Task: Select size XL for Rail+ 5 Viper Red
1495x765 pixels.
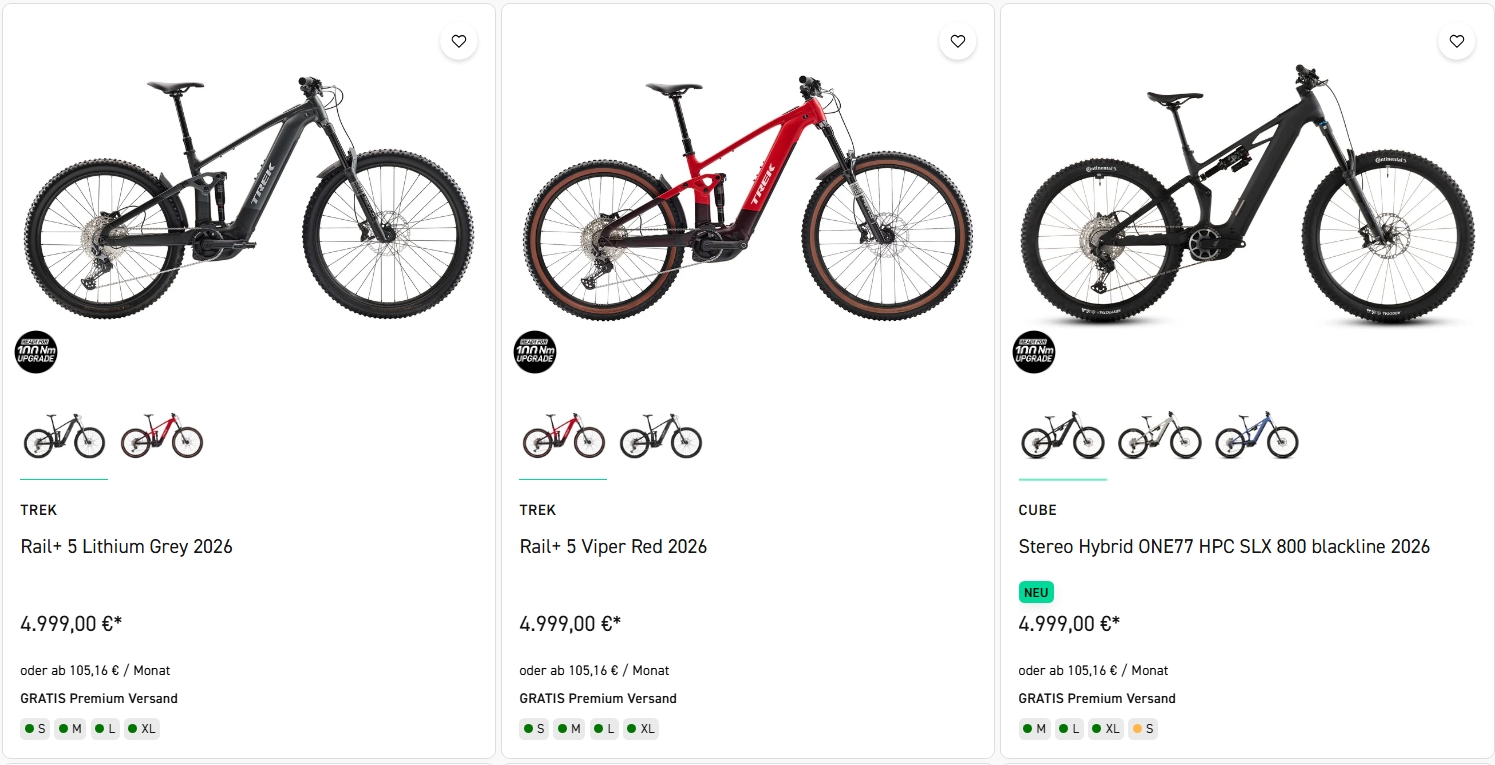Action: pyautogui.click(x=641, y=729)
